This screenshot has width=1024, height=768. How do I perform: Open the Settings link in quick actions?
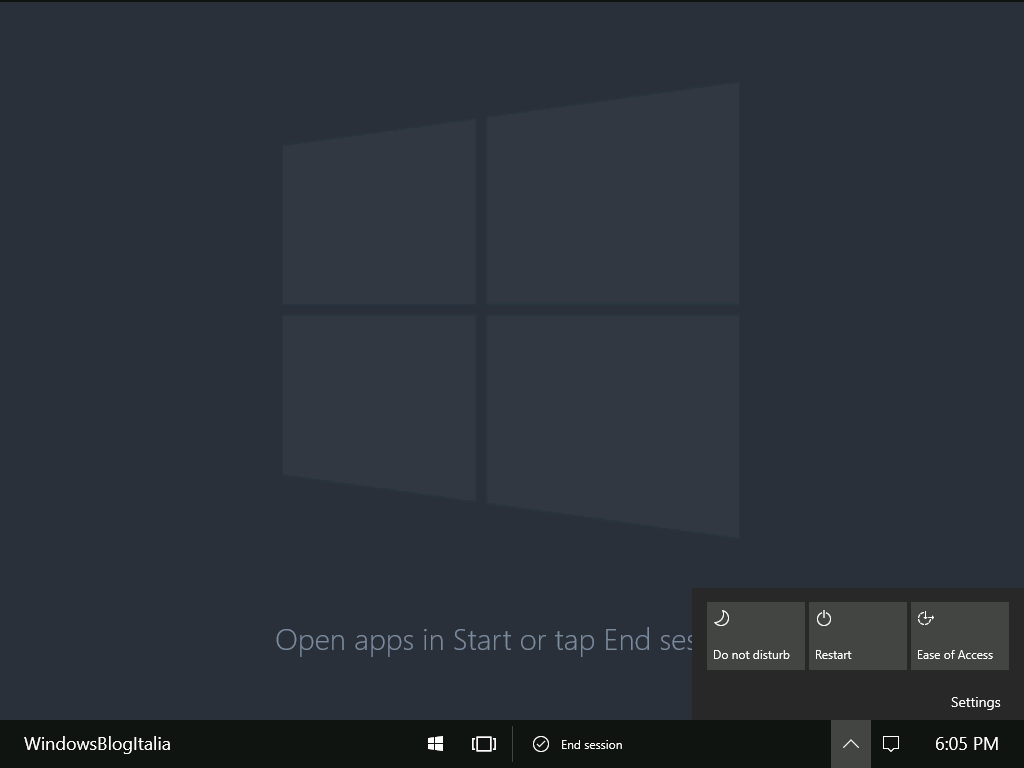tap(975, 702)
